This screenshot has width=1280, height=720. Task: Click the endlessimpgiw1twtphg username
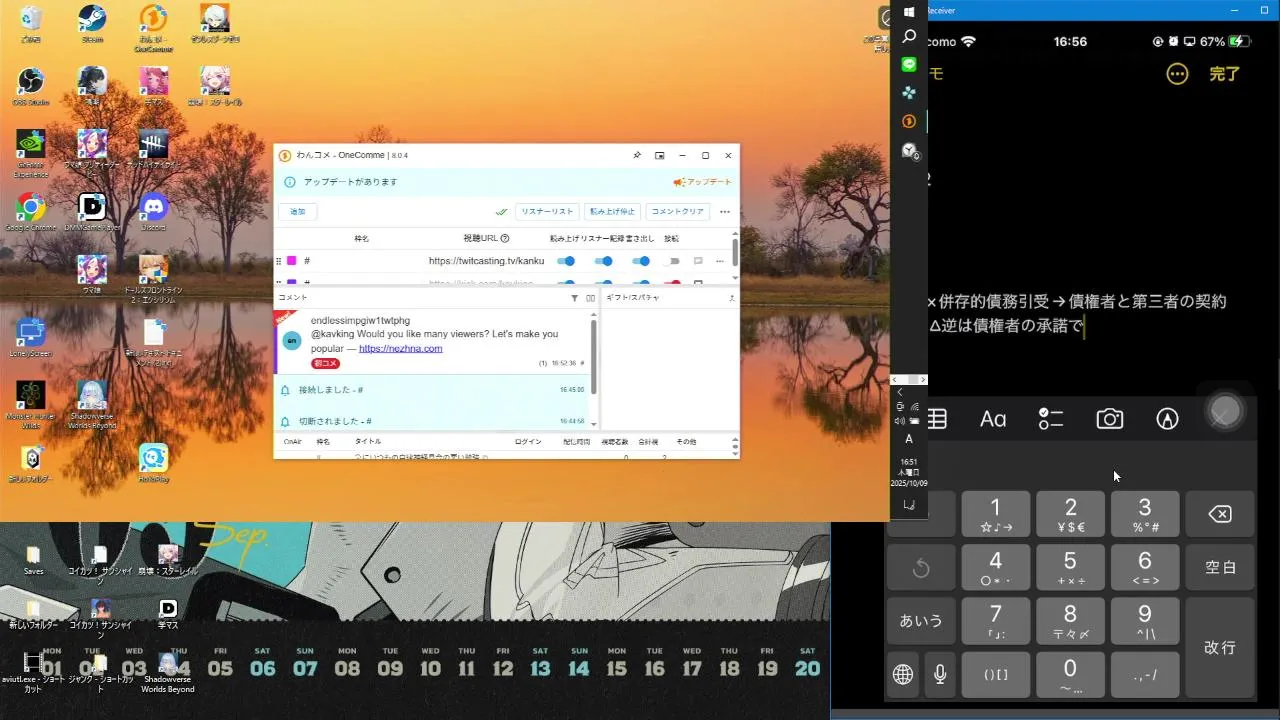point(360,320)
